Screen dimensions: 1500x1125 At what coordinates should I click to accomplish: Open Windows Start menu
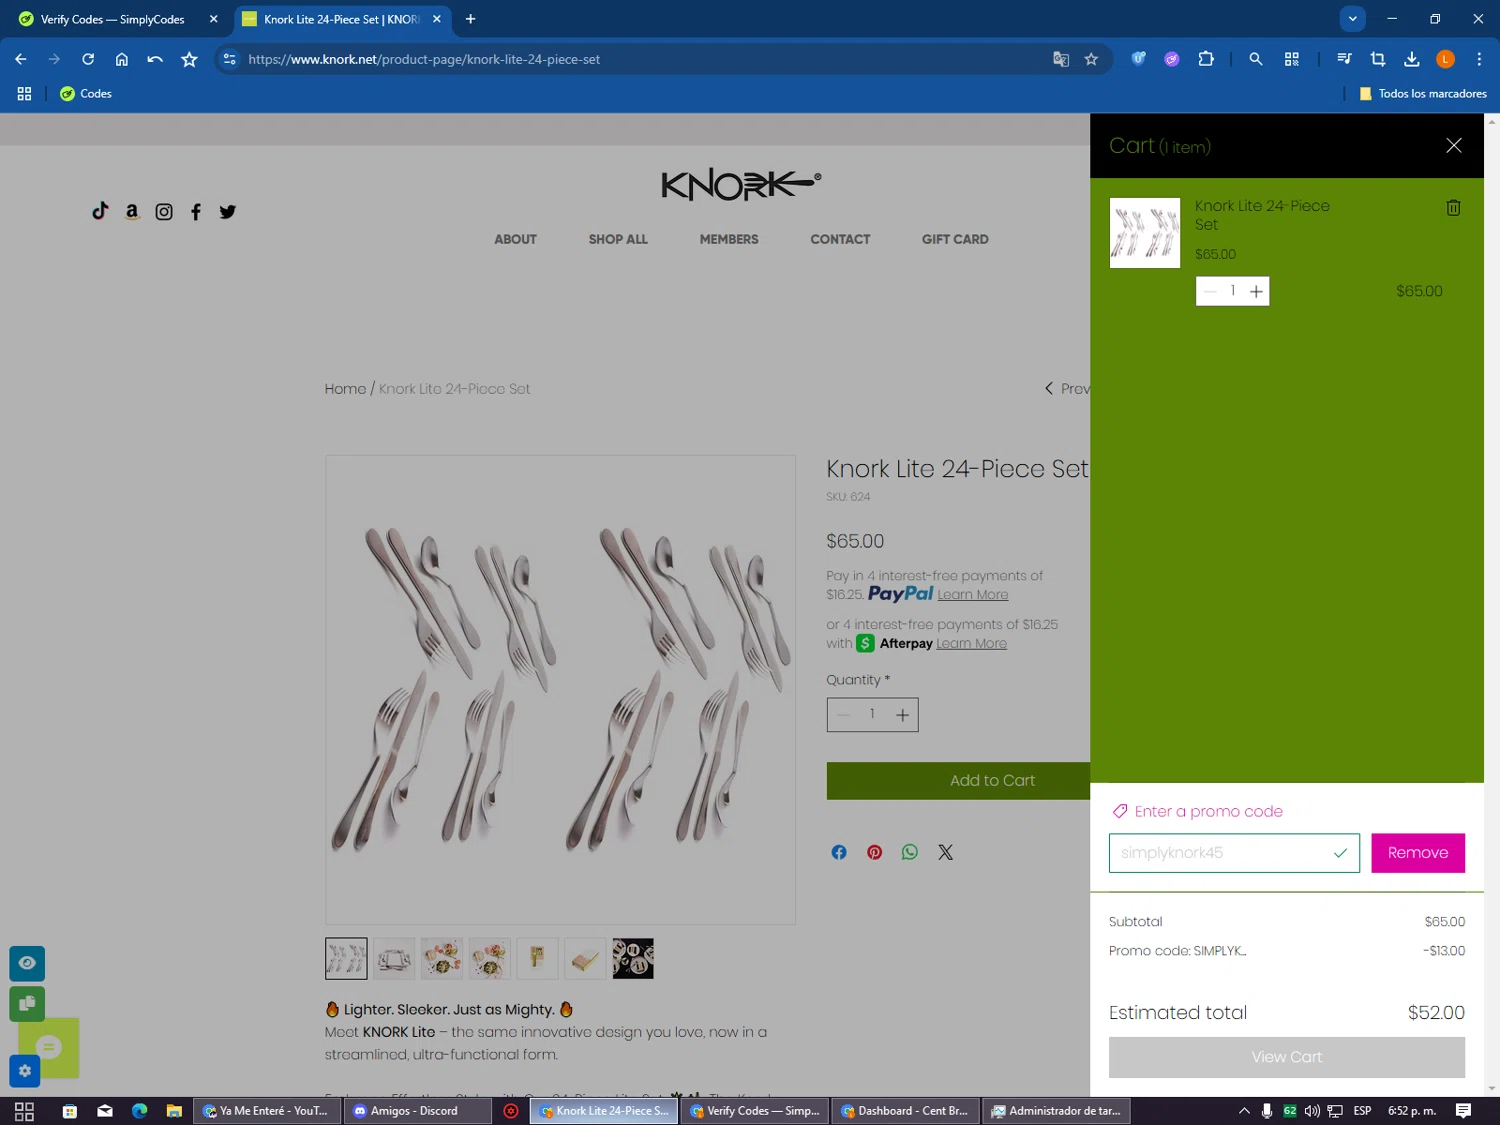pyautogui.click(x=25, y=1111)
